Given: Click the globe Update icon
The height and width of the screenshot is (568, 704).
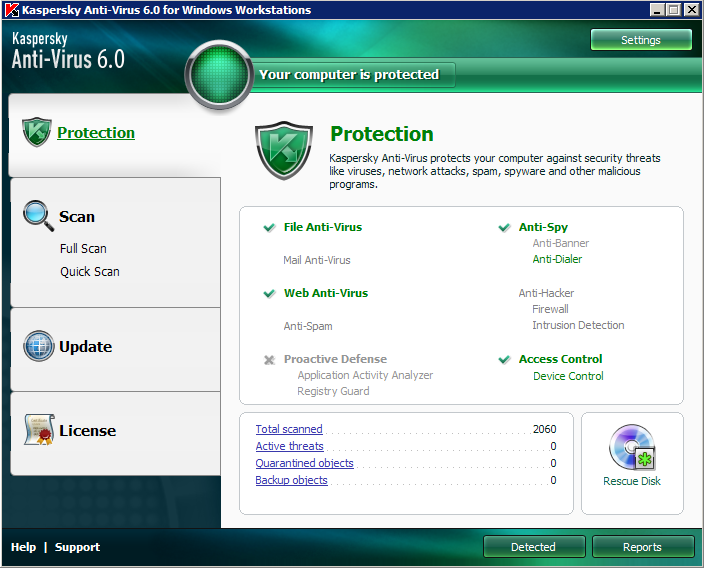Looking at the screenshot, I should coord(39,346).
